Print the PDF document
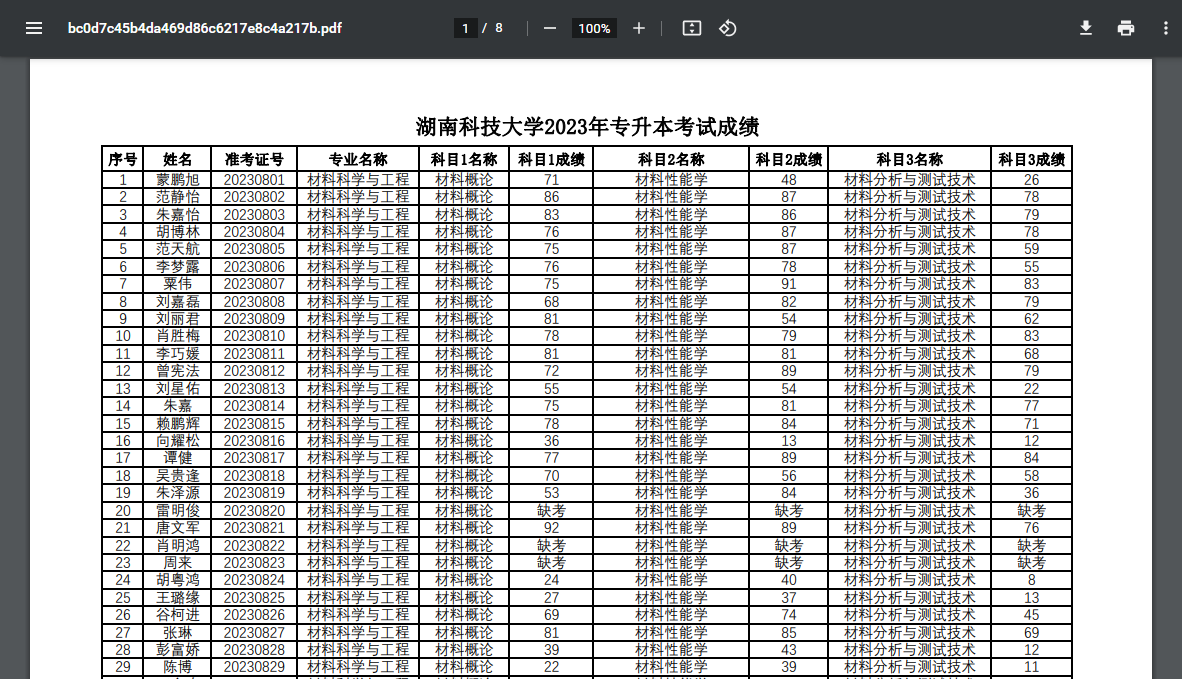The image size is (1182, 679). point(1125,29)
